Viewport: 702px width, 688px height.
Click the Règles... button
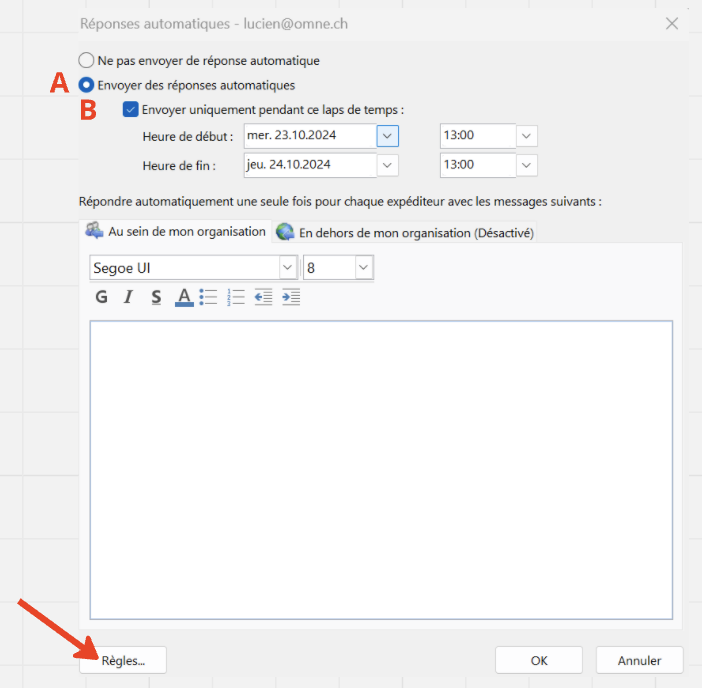(x=123, y=660)
